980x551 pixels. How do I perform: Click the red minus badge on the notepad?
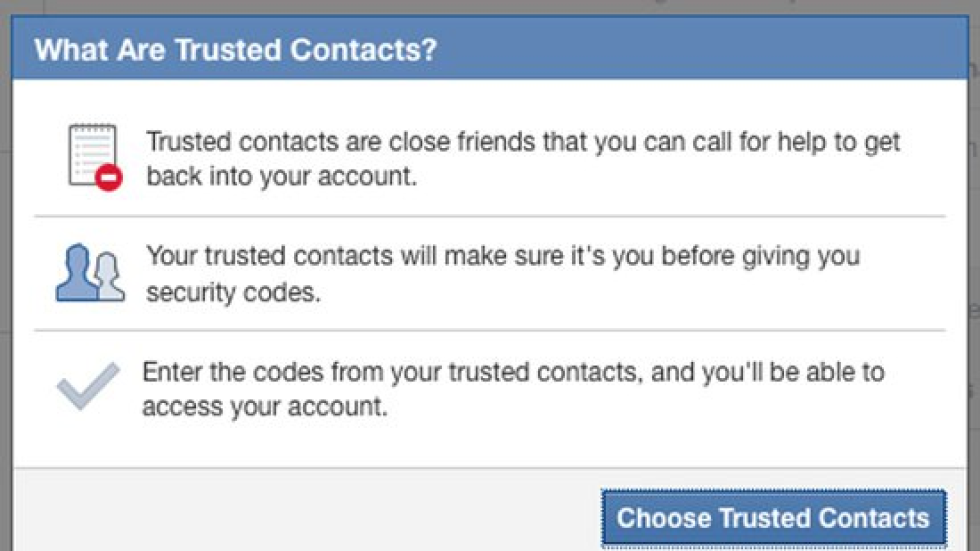click(110, 178)
